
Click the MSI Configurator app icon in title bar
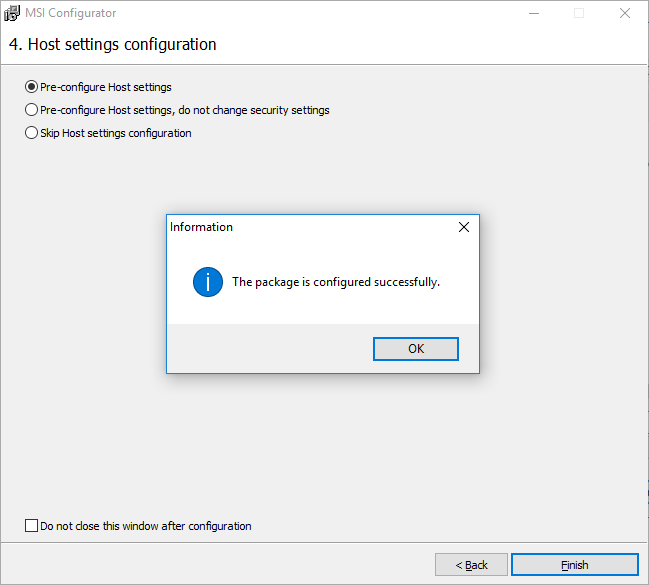coord(12,14)
